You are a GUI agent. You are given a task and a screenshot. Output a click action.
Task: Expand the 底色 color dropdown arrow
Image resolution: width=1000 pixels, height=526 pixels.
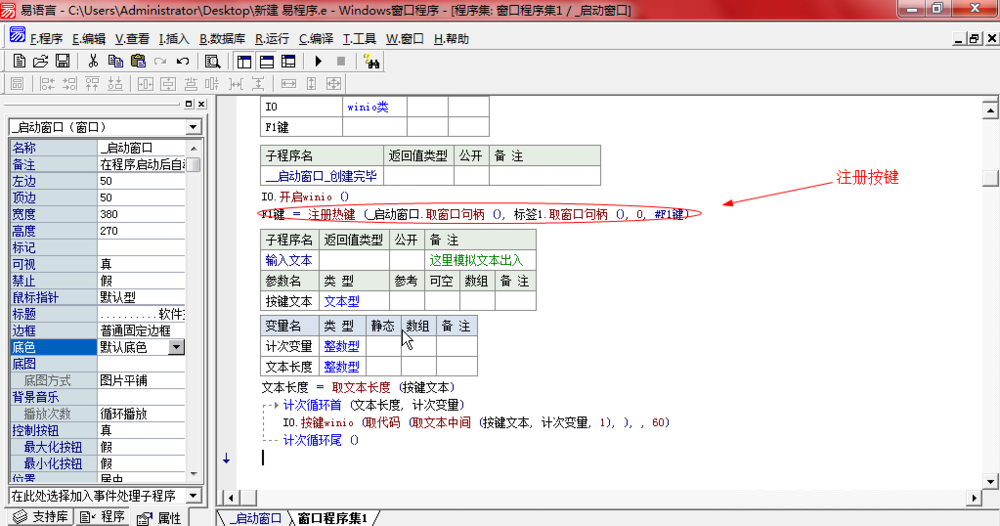(176, 347)
